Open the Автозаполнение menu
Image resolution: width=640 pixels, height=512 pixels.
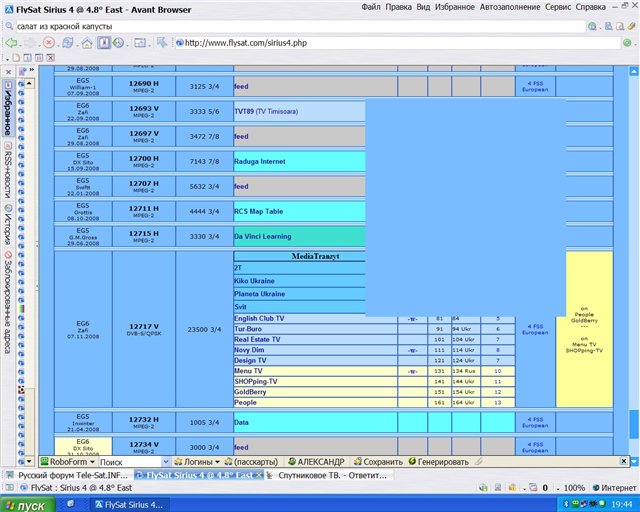[510, 7]
